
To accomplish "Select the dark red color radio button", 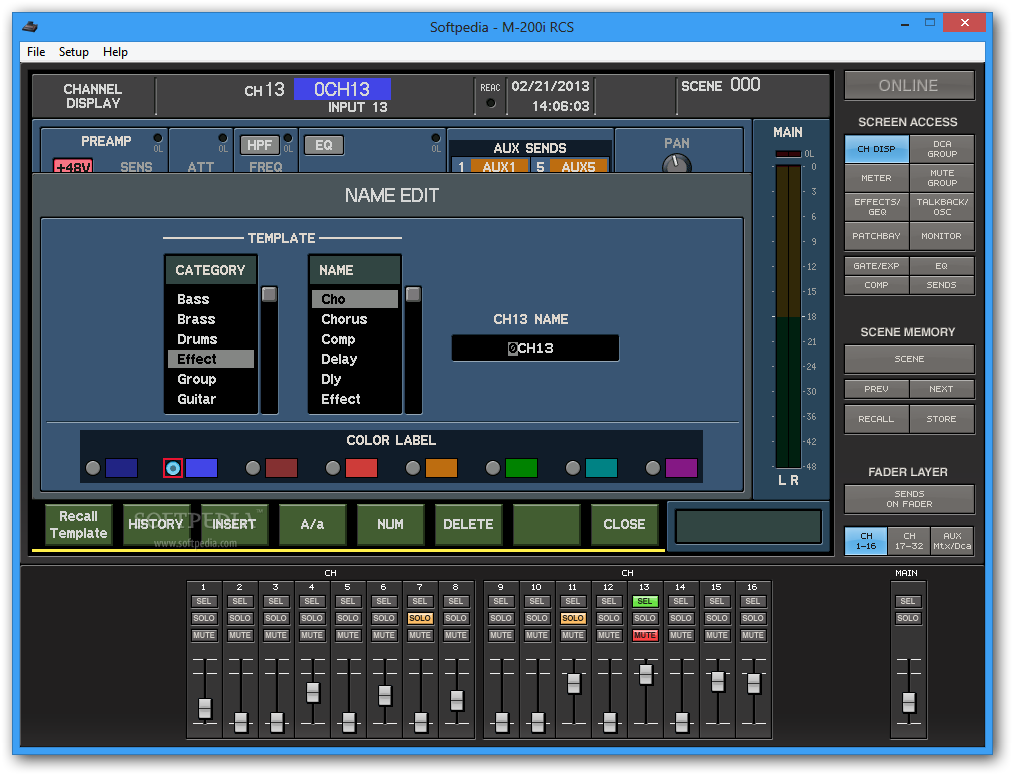I will [253, 468].
